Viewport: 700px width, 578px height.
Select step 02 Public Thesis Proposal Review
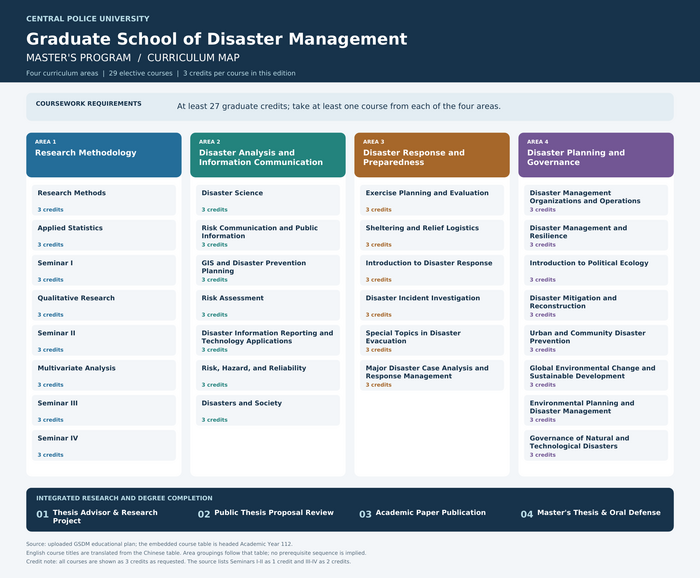(x=266, y=513)
